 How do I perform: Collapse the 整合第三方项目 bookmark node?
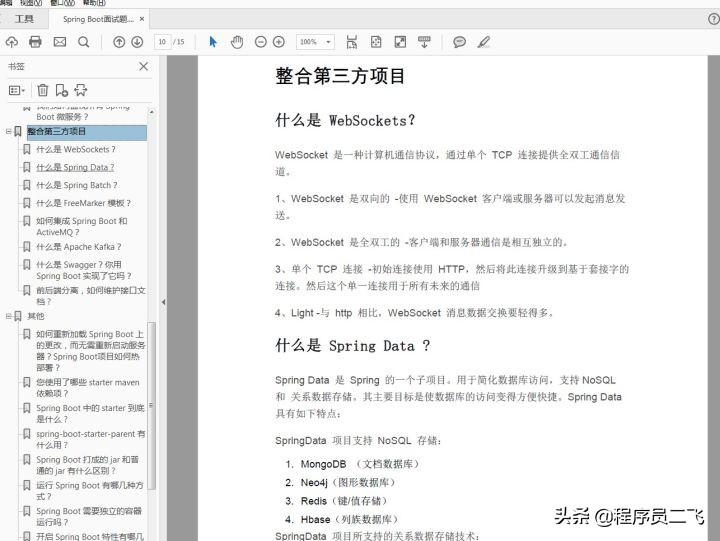8,131
